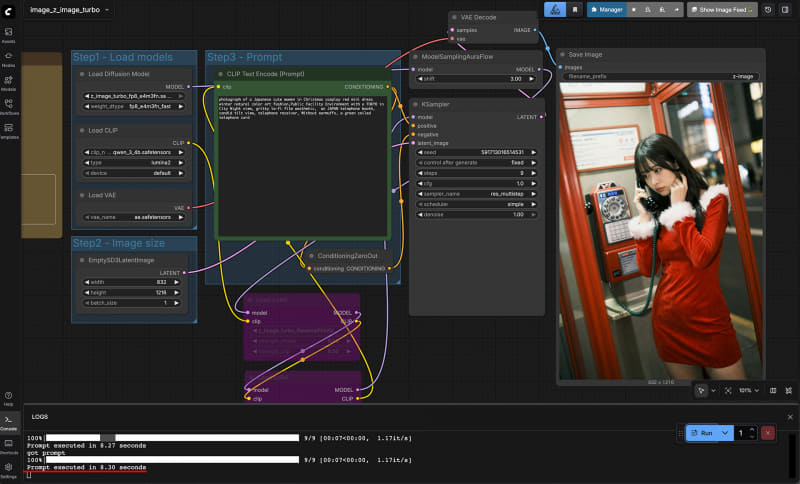Expand the Run options chevron

tap(725, 433)
